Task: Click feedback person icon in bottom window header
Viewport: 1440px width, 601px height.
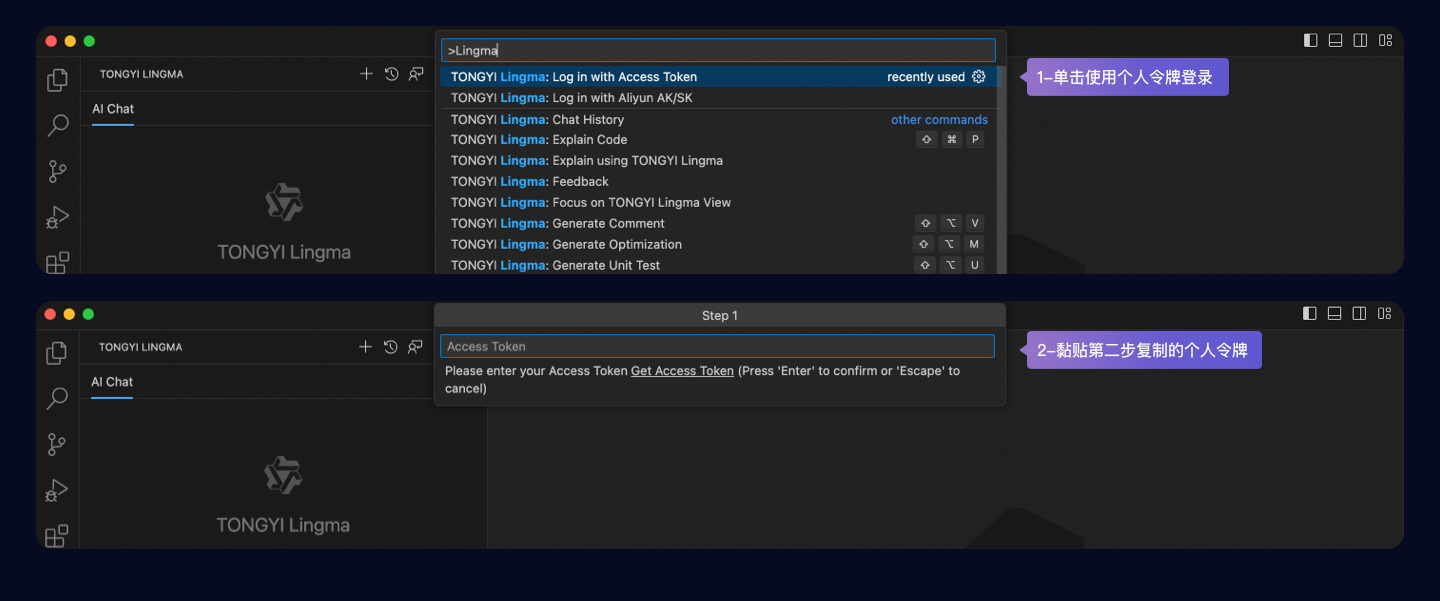Action: 416,347
